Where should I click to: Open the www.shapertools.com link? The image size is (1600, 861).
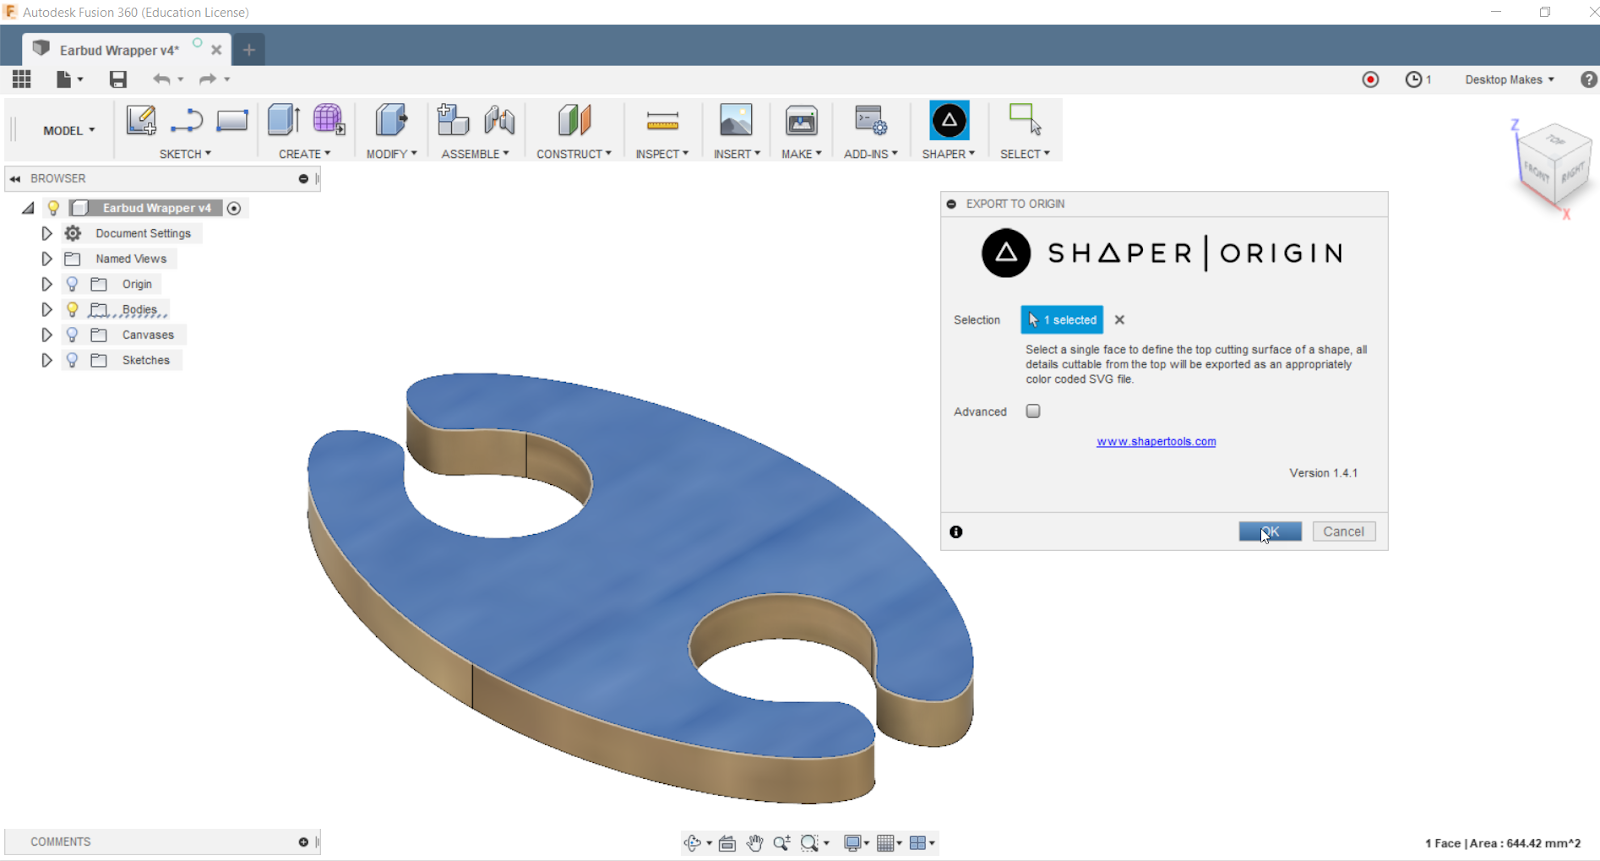click(x=1156, y=441)
